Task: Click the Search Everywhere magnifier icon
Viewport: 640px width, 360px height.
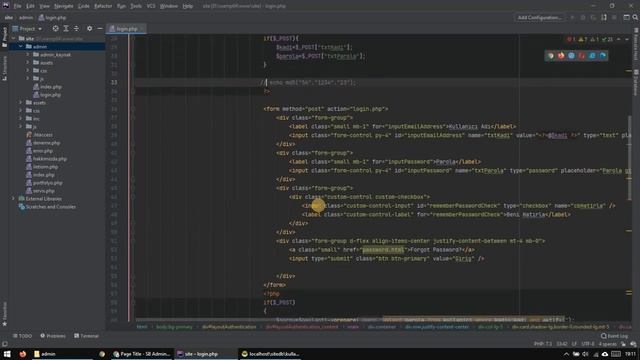Action: pyautogui.click(x=635, y=18)
